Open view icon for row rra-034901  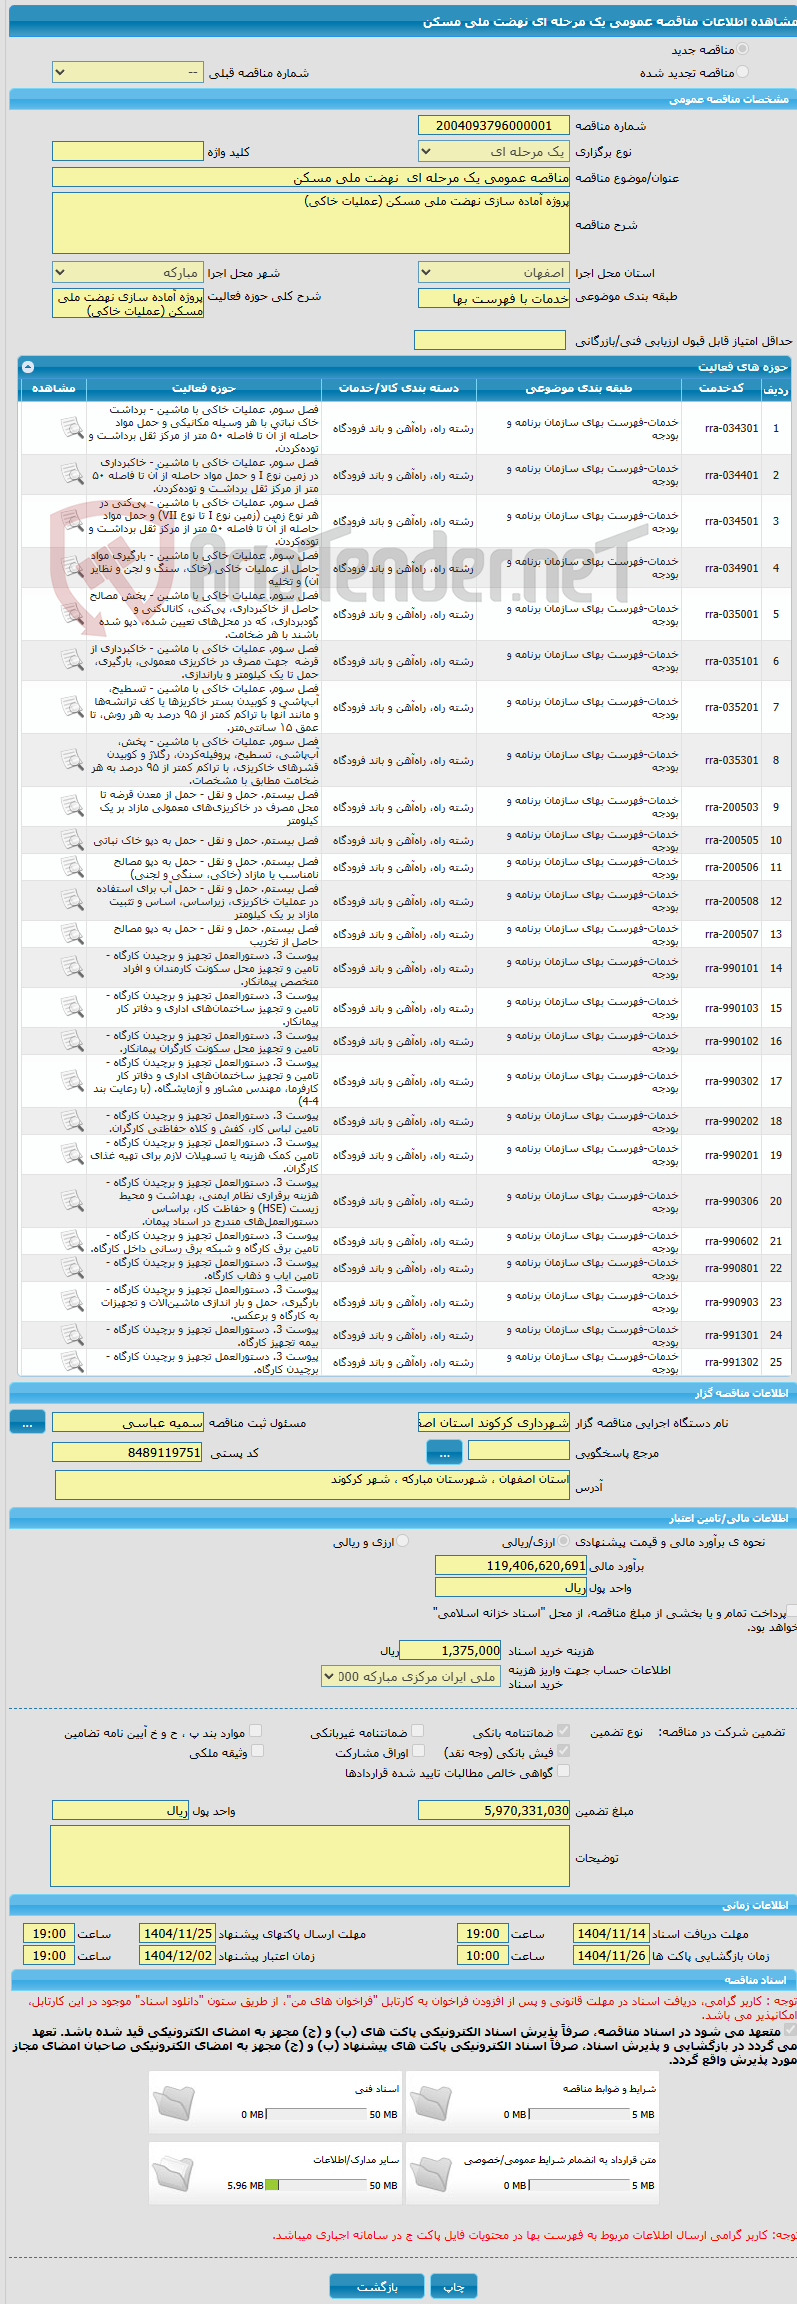[x=71, y=568]
